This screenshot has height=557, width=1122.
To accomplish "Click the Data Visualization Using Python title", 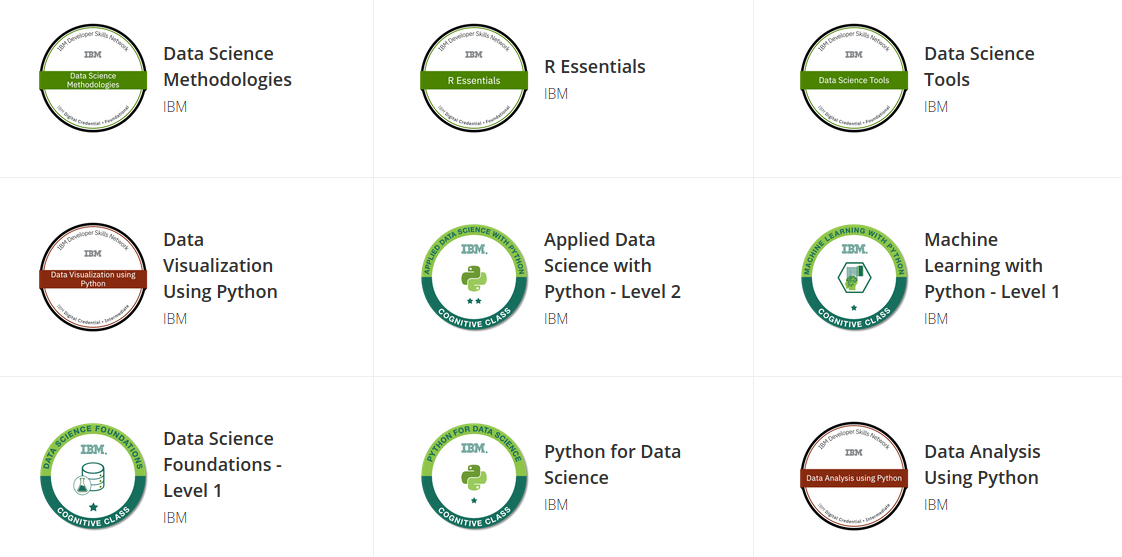I will (220, 266).
